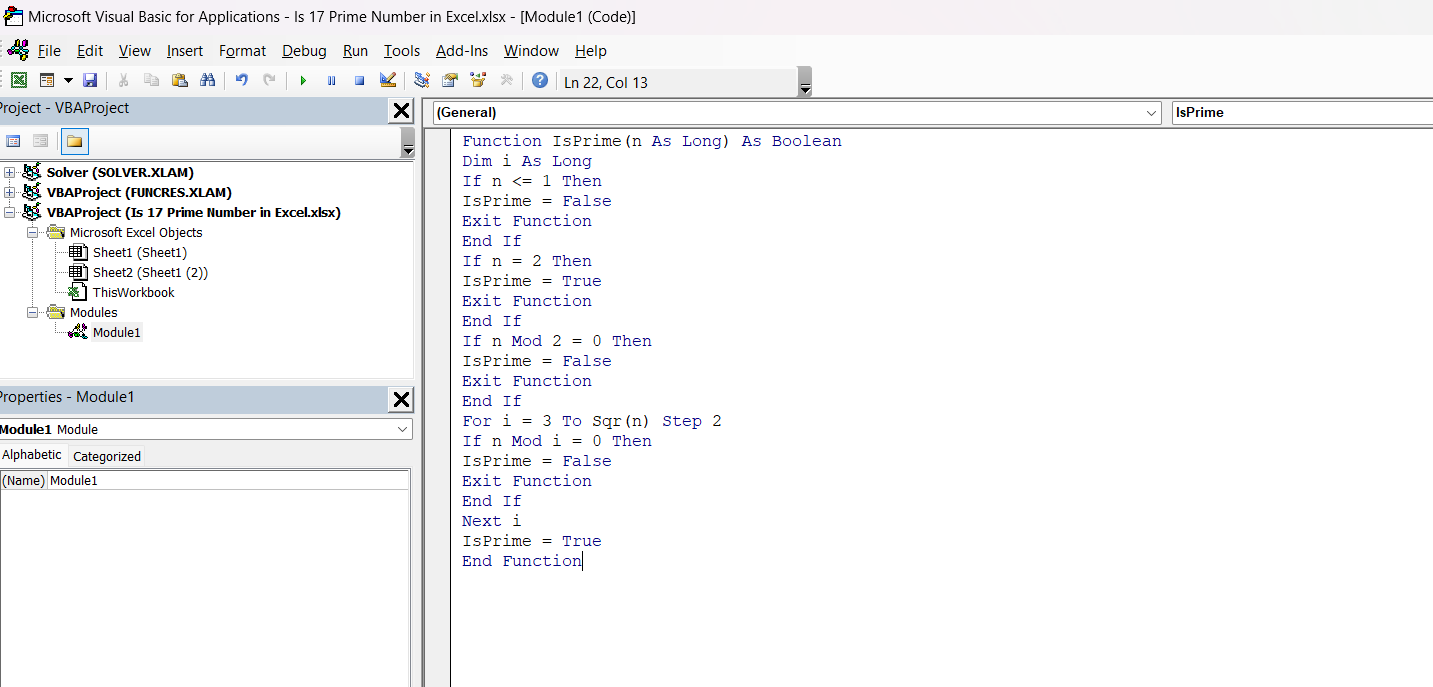
Task: Close the Project - VBAProject panel
Action: 401,111
